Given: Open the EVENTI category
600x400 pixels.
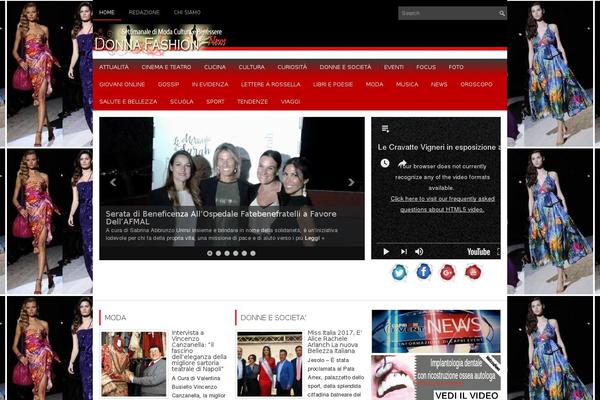Looking at the screenshot, I should point(394,67).
